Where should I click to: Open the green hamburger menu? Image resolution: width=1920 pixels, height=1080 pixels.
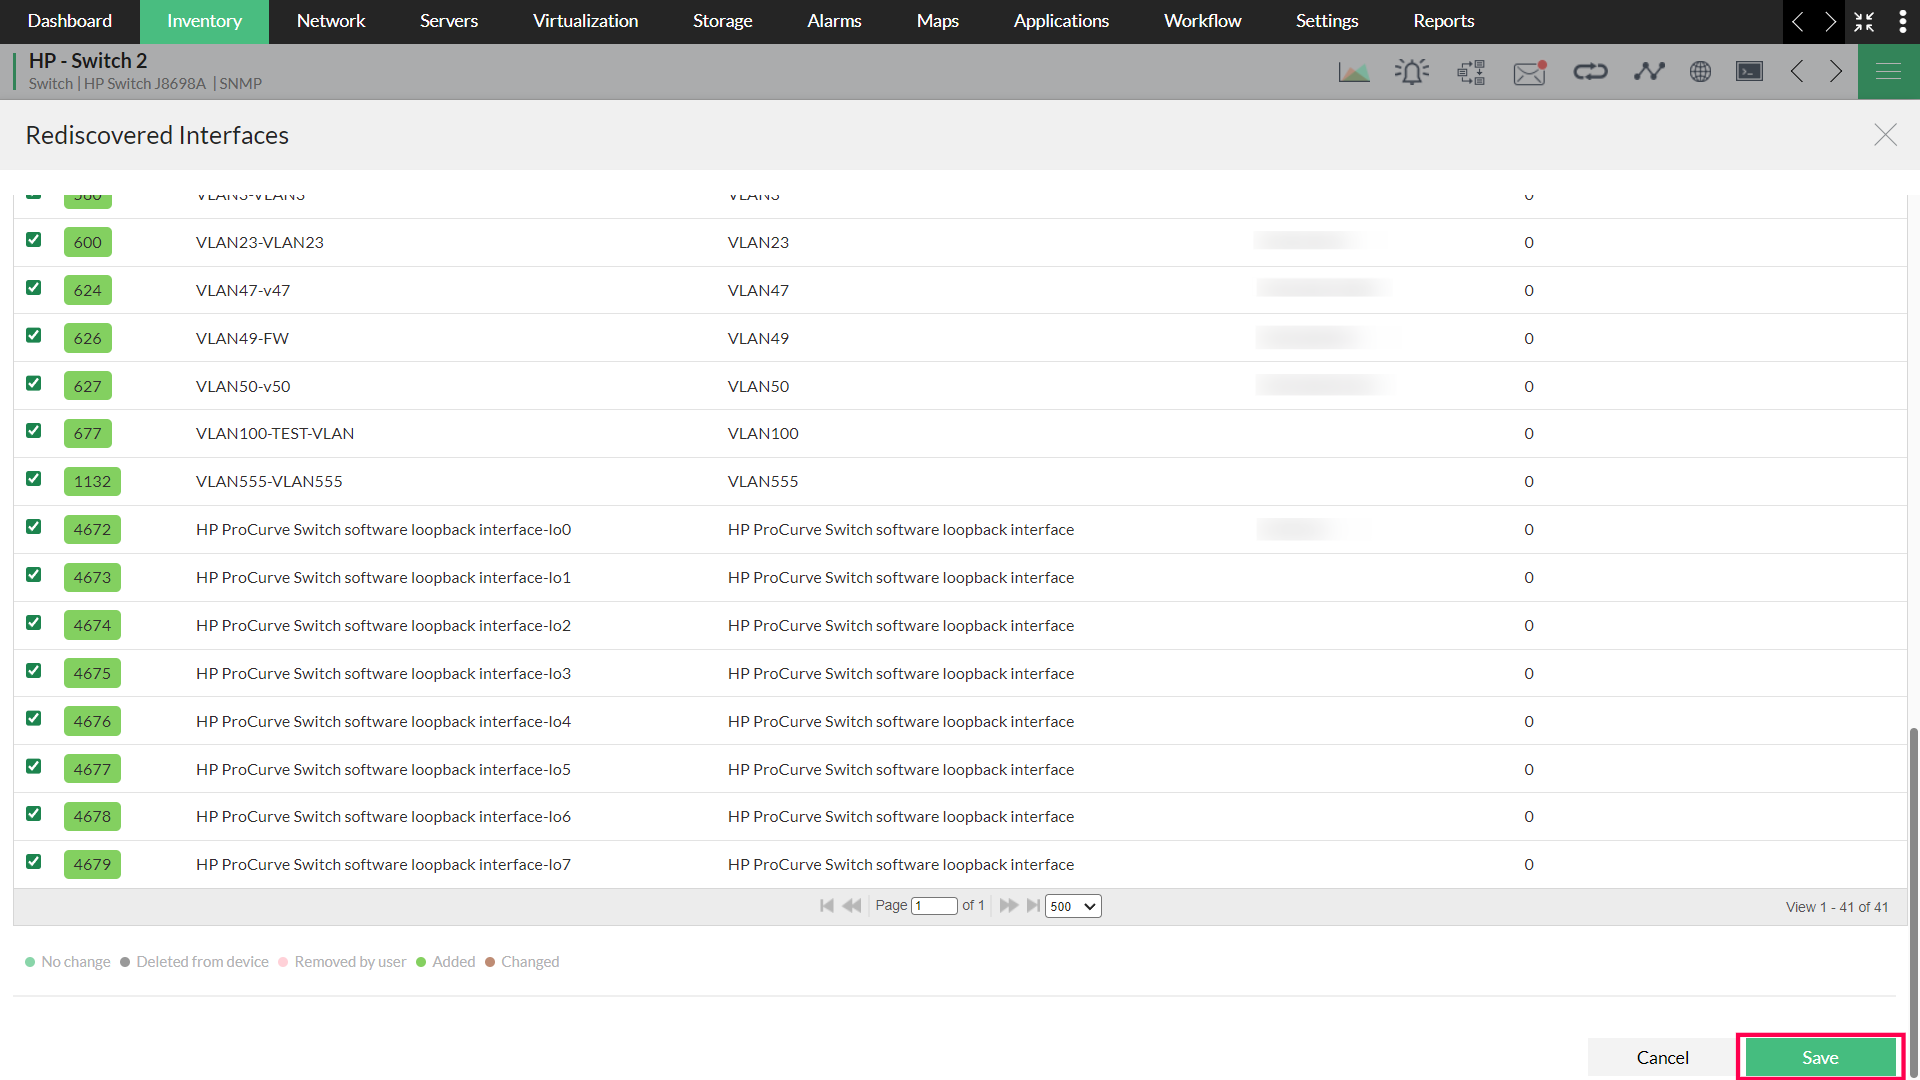coord(1888,72)
